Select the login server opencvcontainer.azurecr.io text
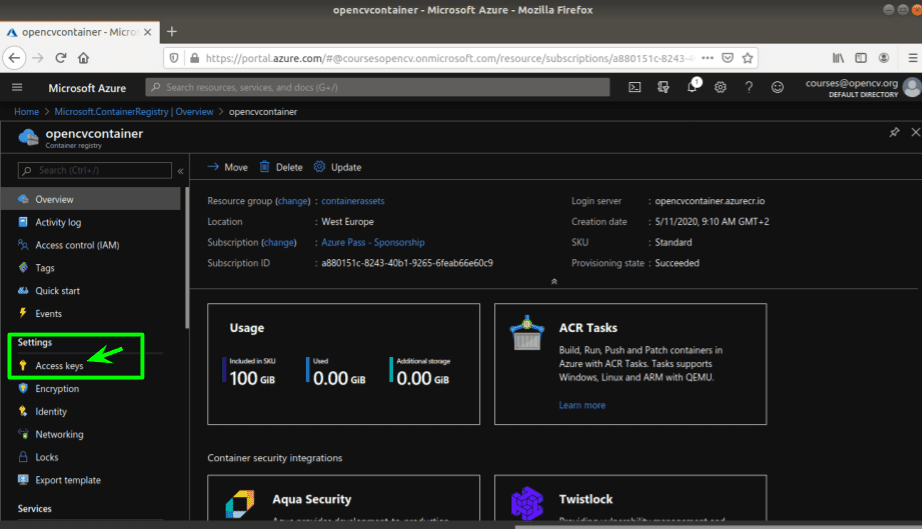 [710, 201]
